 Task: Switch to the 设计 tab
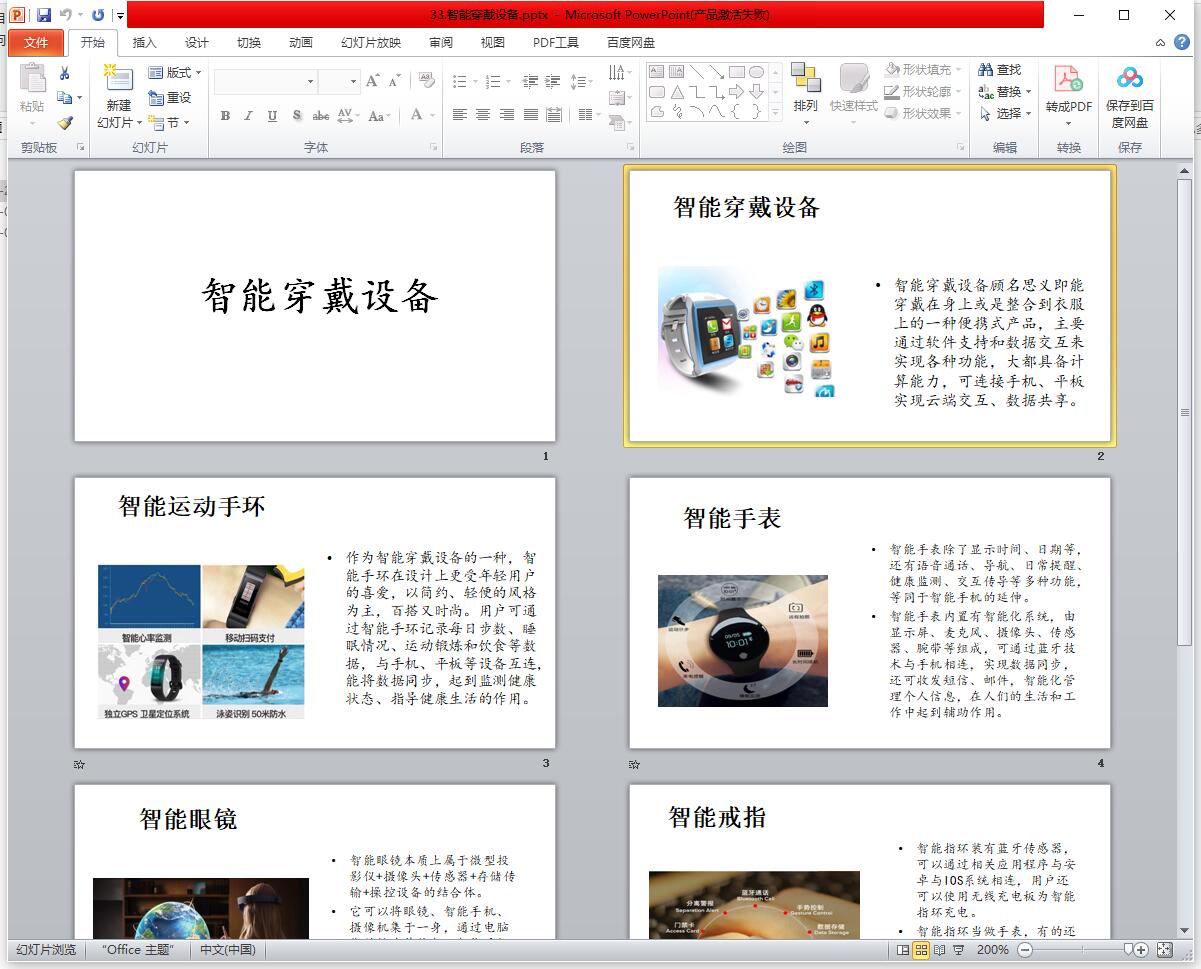[x=197, y=43]
